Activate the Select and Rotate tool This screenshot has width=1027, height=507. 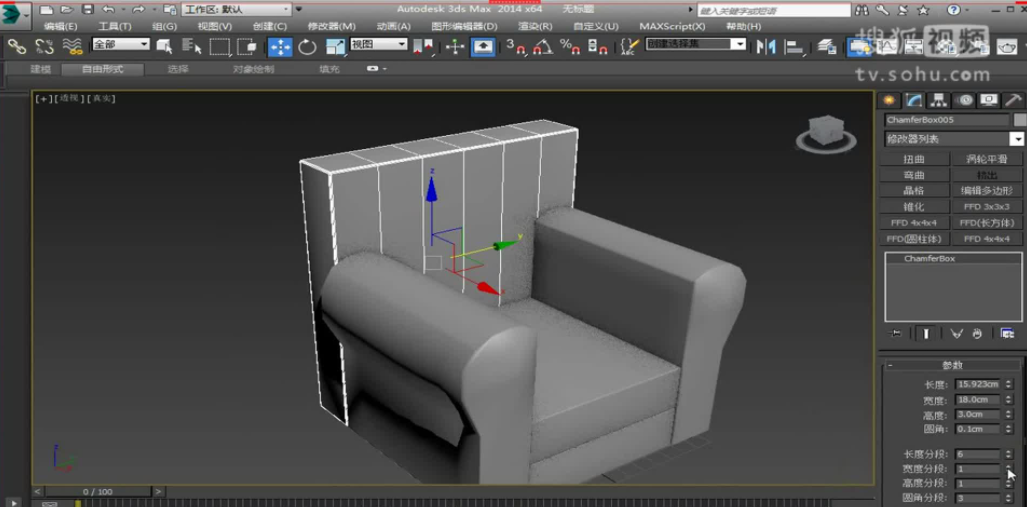[307, 47]
